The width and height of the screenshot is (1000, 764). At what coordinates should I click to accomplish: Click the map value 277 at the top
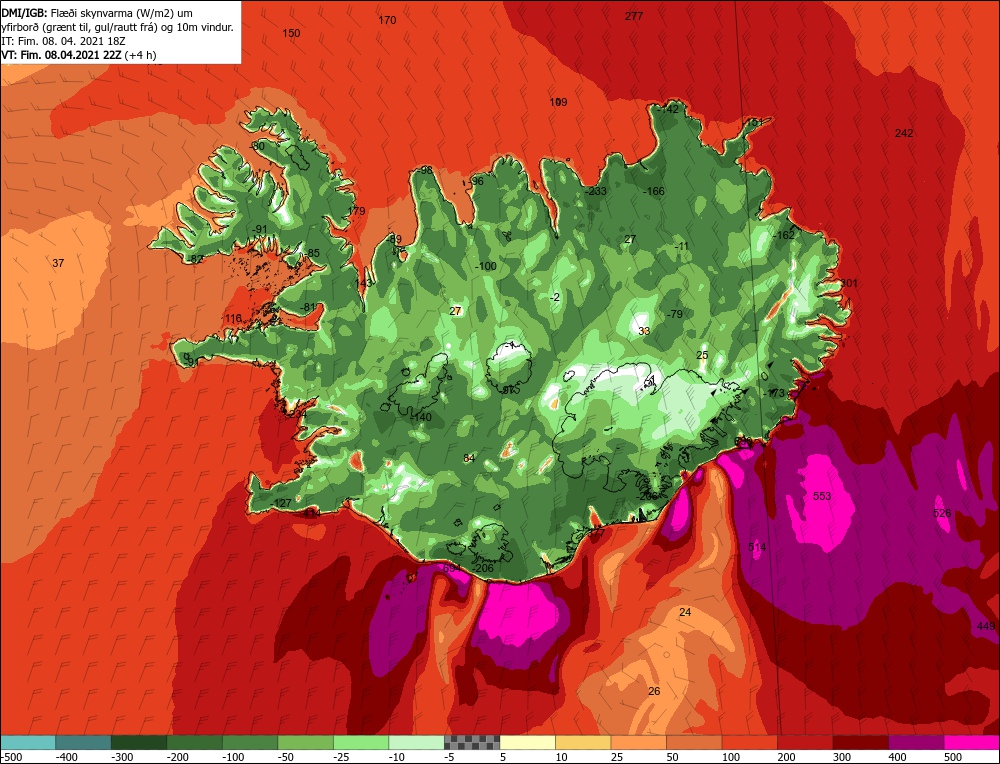pos(634,16)
